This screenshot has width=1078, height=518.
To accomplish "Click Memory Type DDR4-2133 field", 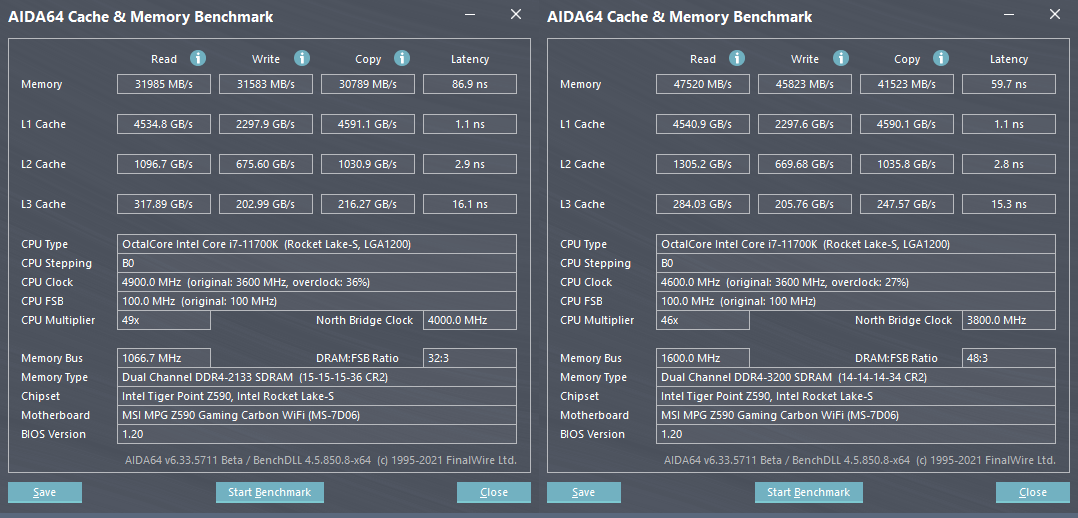I will click(317, 377).
